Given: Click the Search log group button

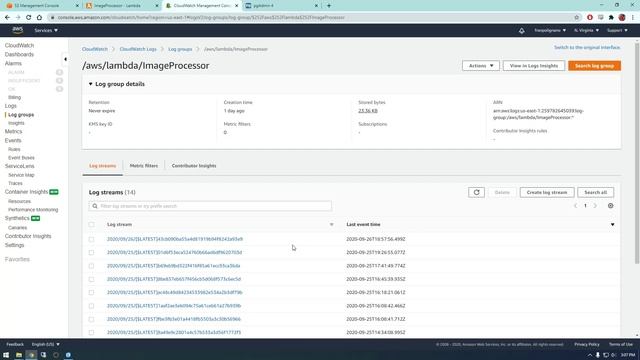Looking at the screenshot, I should (594, 66).
